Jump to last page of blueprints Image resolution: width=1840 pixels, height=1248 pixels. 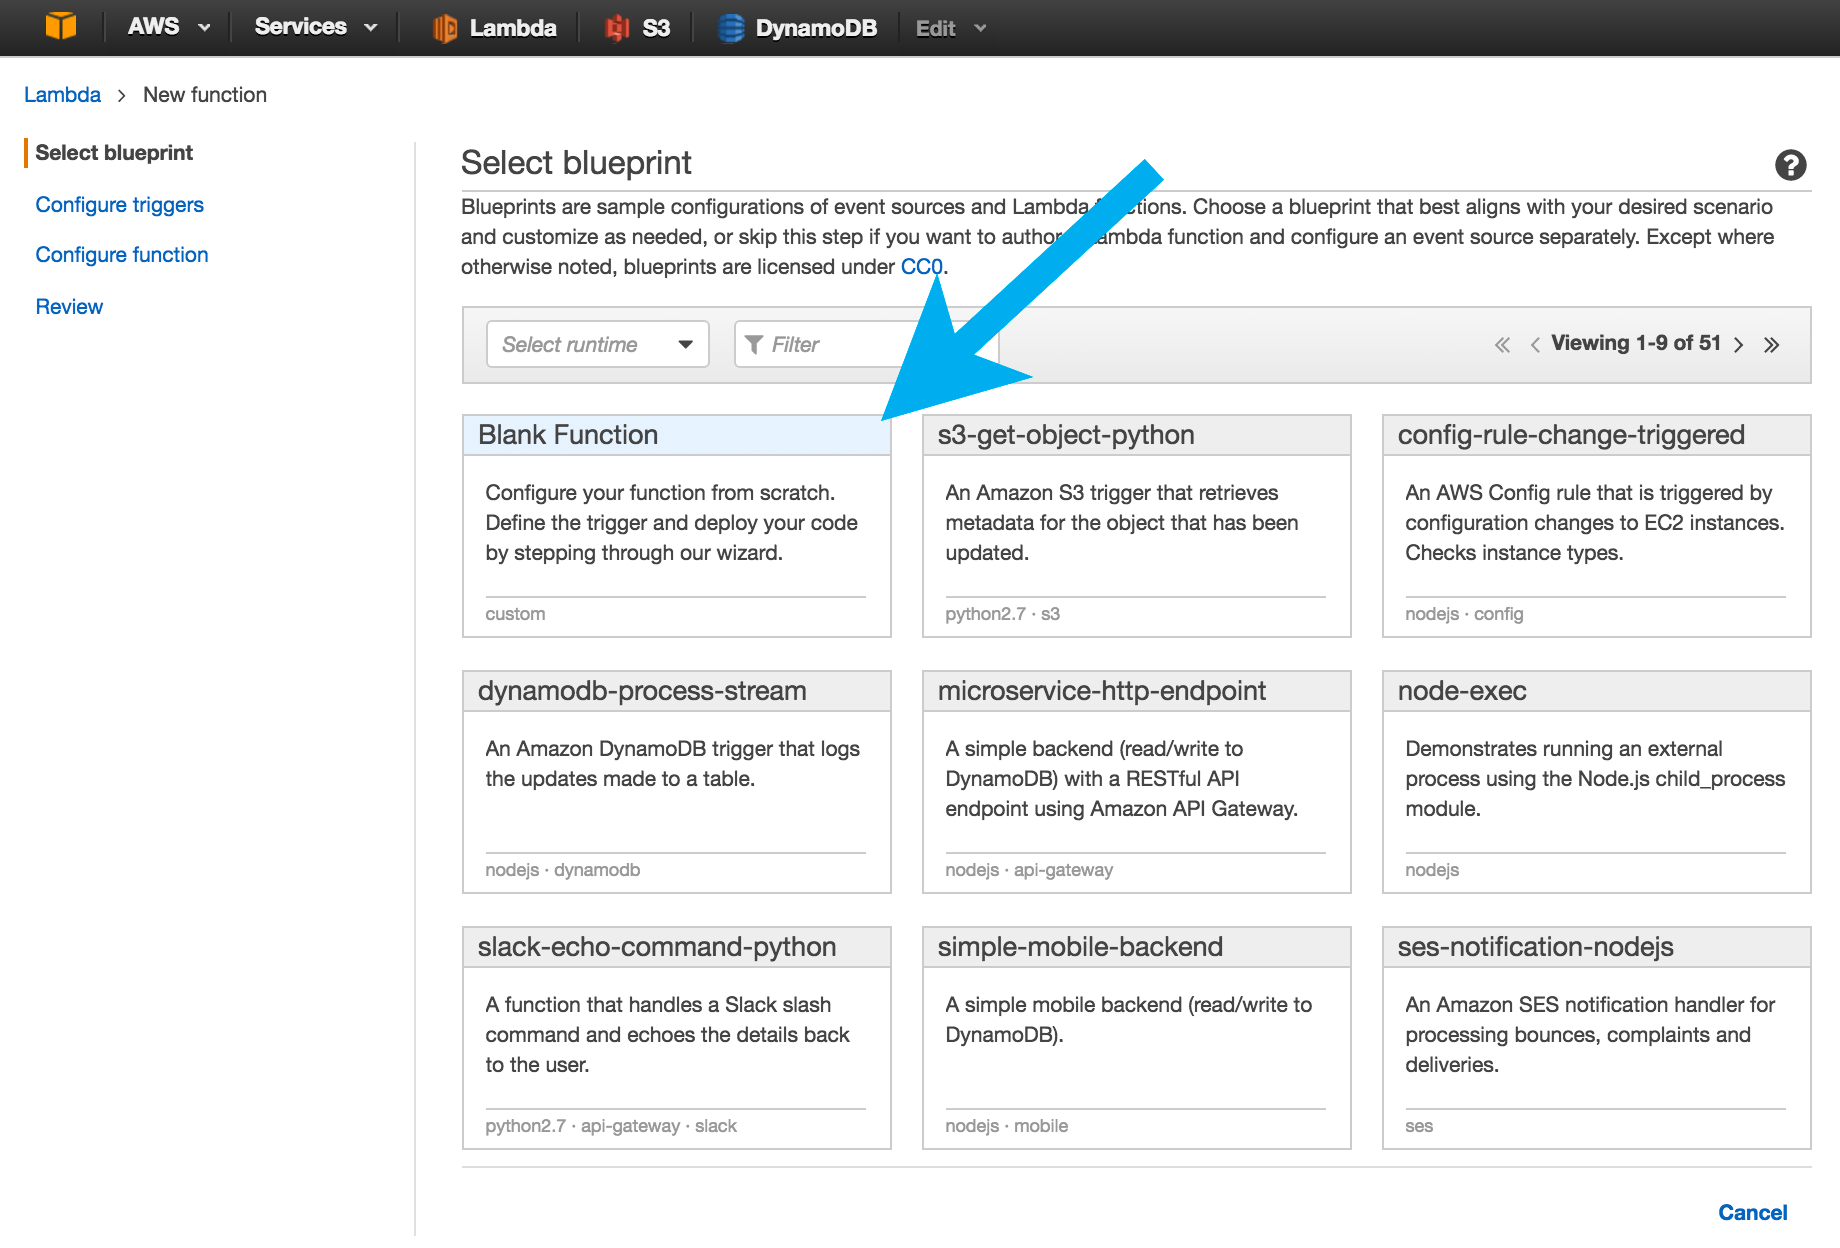click(x=1771, y=345)
